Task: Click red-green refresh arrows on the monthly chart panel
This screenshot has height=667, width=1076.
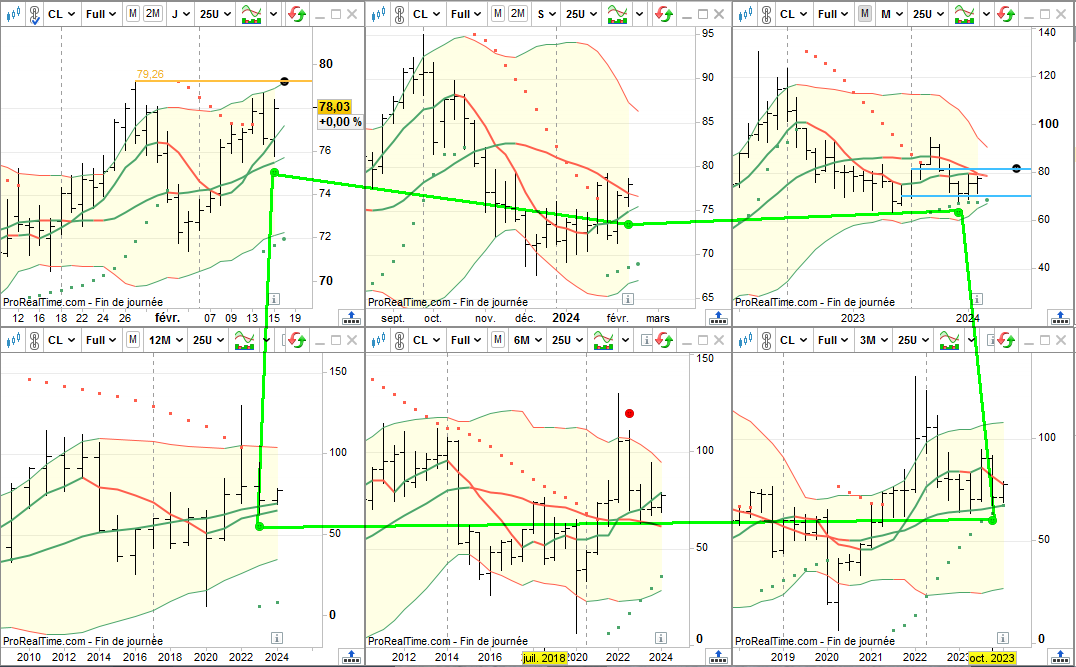Action: click(1006, 14)
